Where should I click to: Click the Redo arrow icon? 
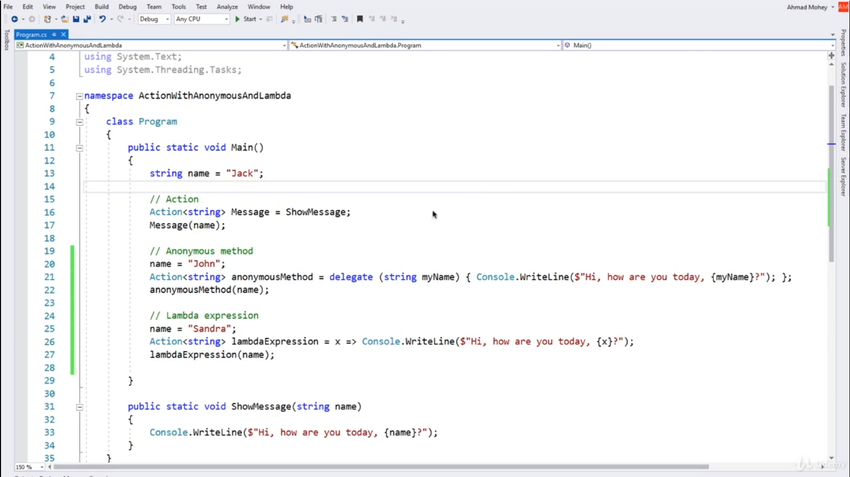click(x=120, y=19)
